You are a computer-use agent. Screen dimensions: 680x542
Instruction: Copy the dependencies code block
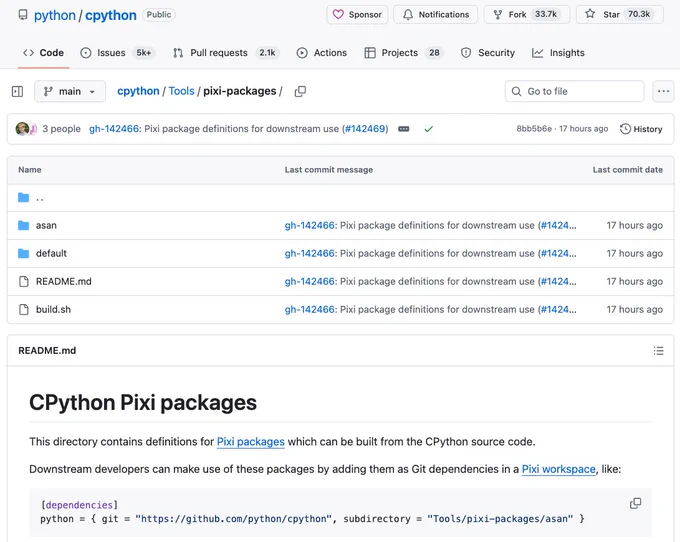coord(635,503)
